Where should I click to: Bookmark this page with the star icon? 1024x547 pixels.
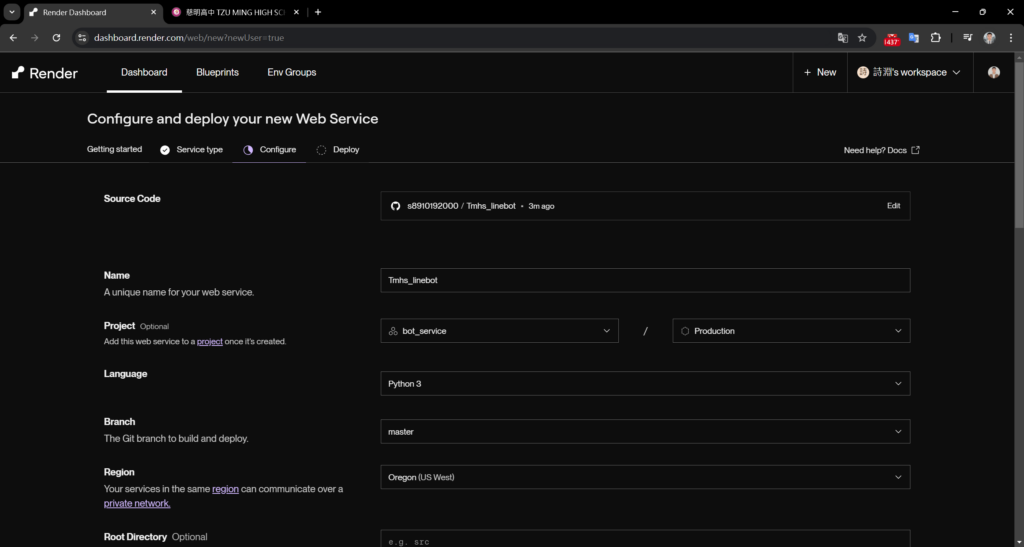[862, 38]
